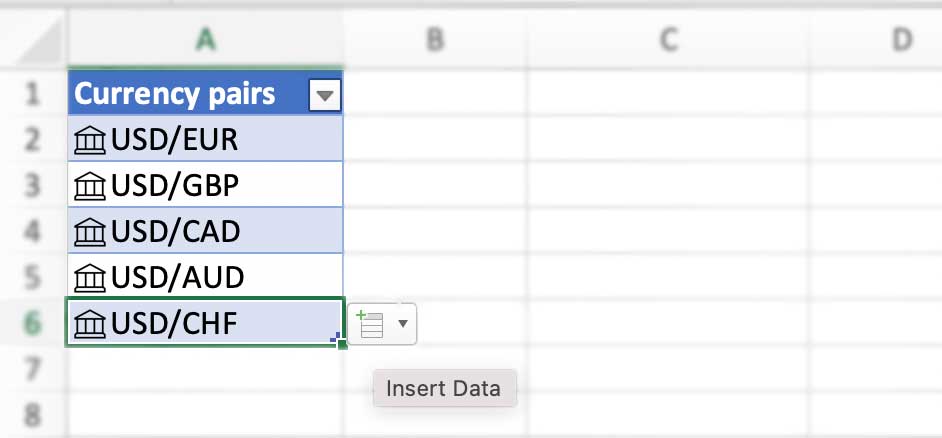
Task: Click the bank icon next to USD/CAD
Action: point(90,232)
